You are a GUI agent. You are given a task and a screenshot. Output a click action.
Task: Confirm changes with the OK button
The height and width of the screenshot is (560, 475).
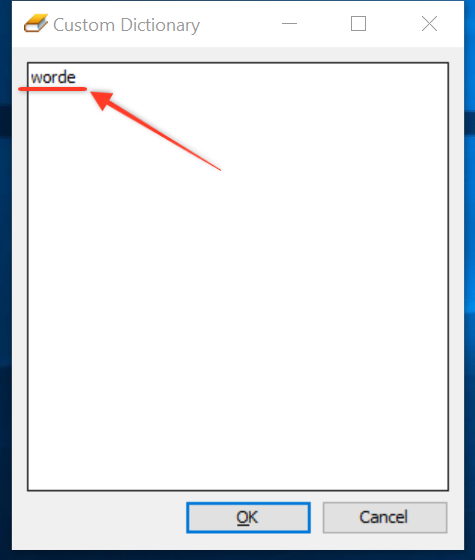[248, 518]
